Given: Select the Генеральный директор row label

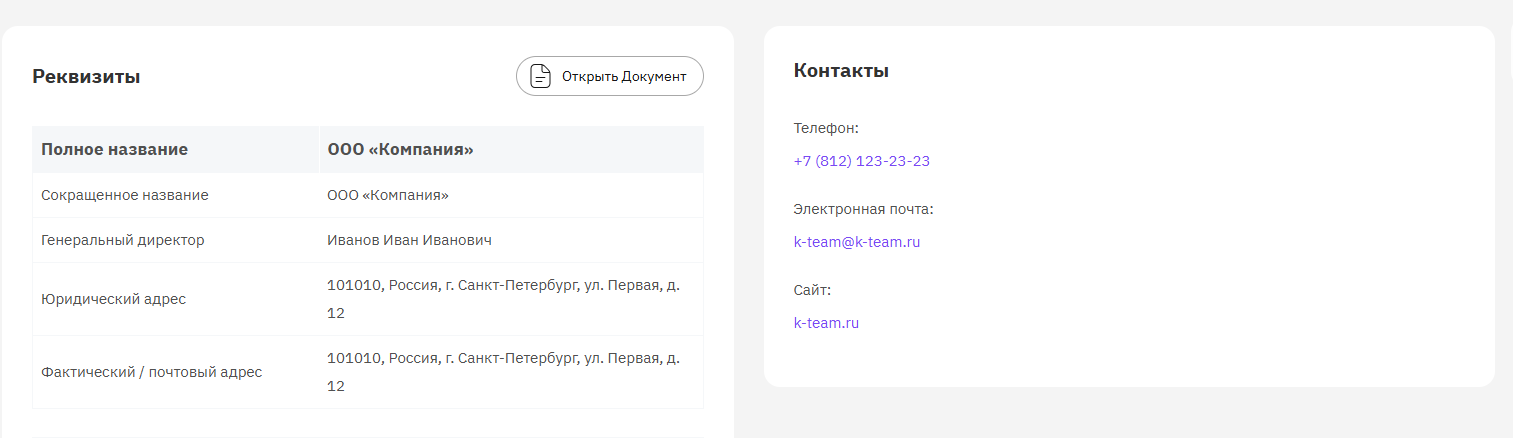Looking at the screenshot, I should (x=123, y=240).
